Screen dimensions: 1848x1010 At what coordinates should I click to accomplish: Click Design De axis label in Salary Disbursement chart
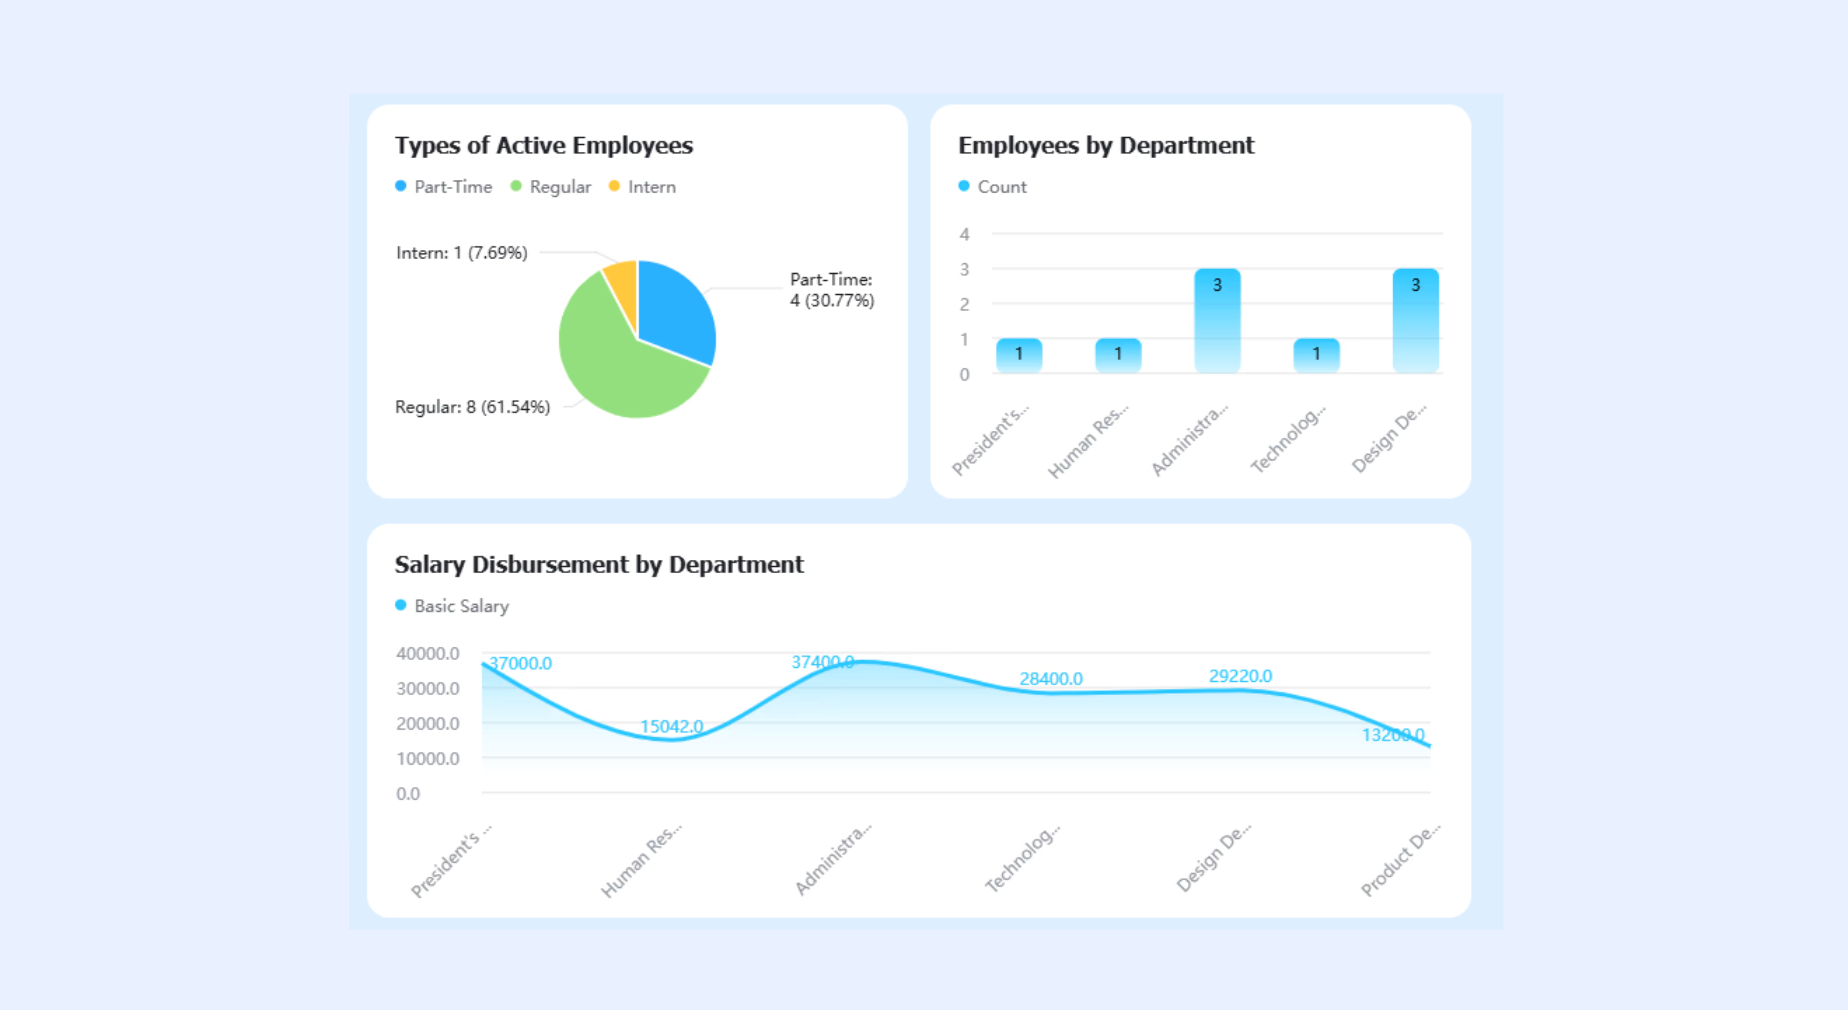[x=1213, y=858]
